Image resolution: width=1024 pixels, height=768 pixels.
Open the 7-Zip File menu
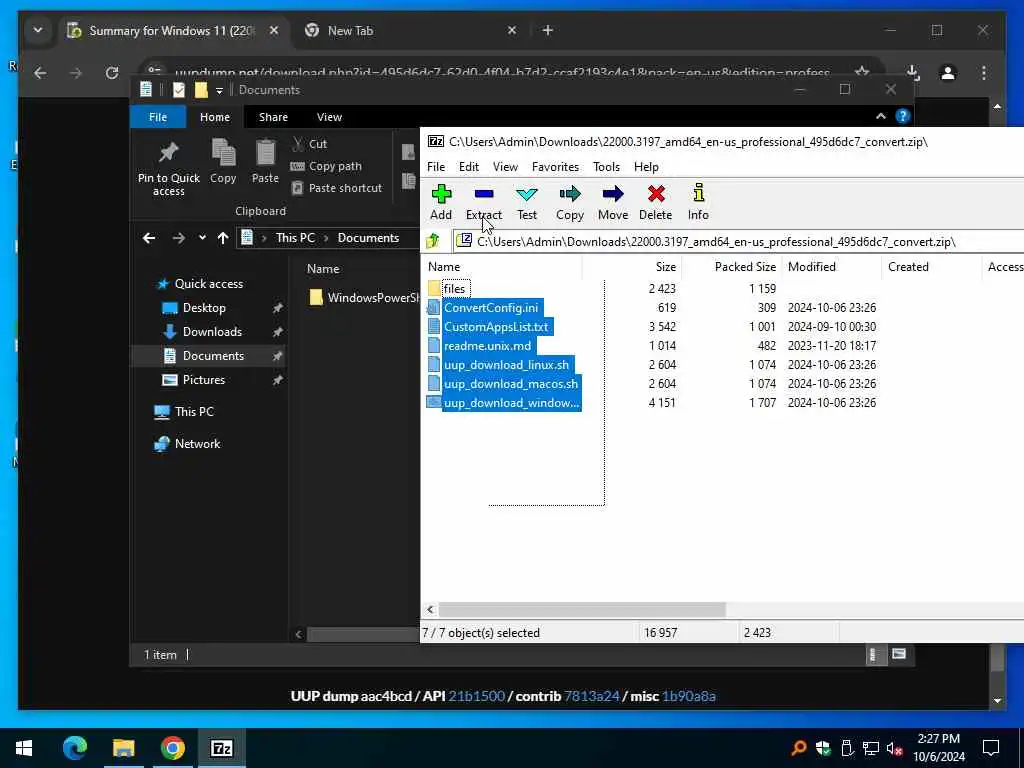(x=436, y=167)
